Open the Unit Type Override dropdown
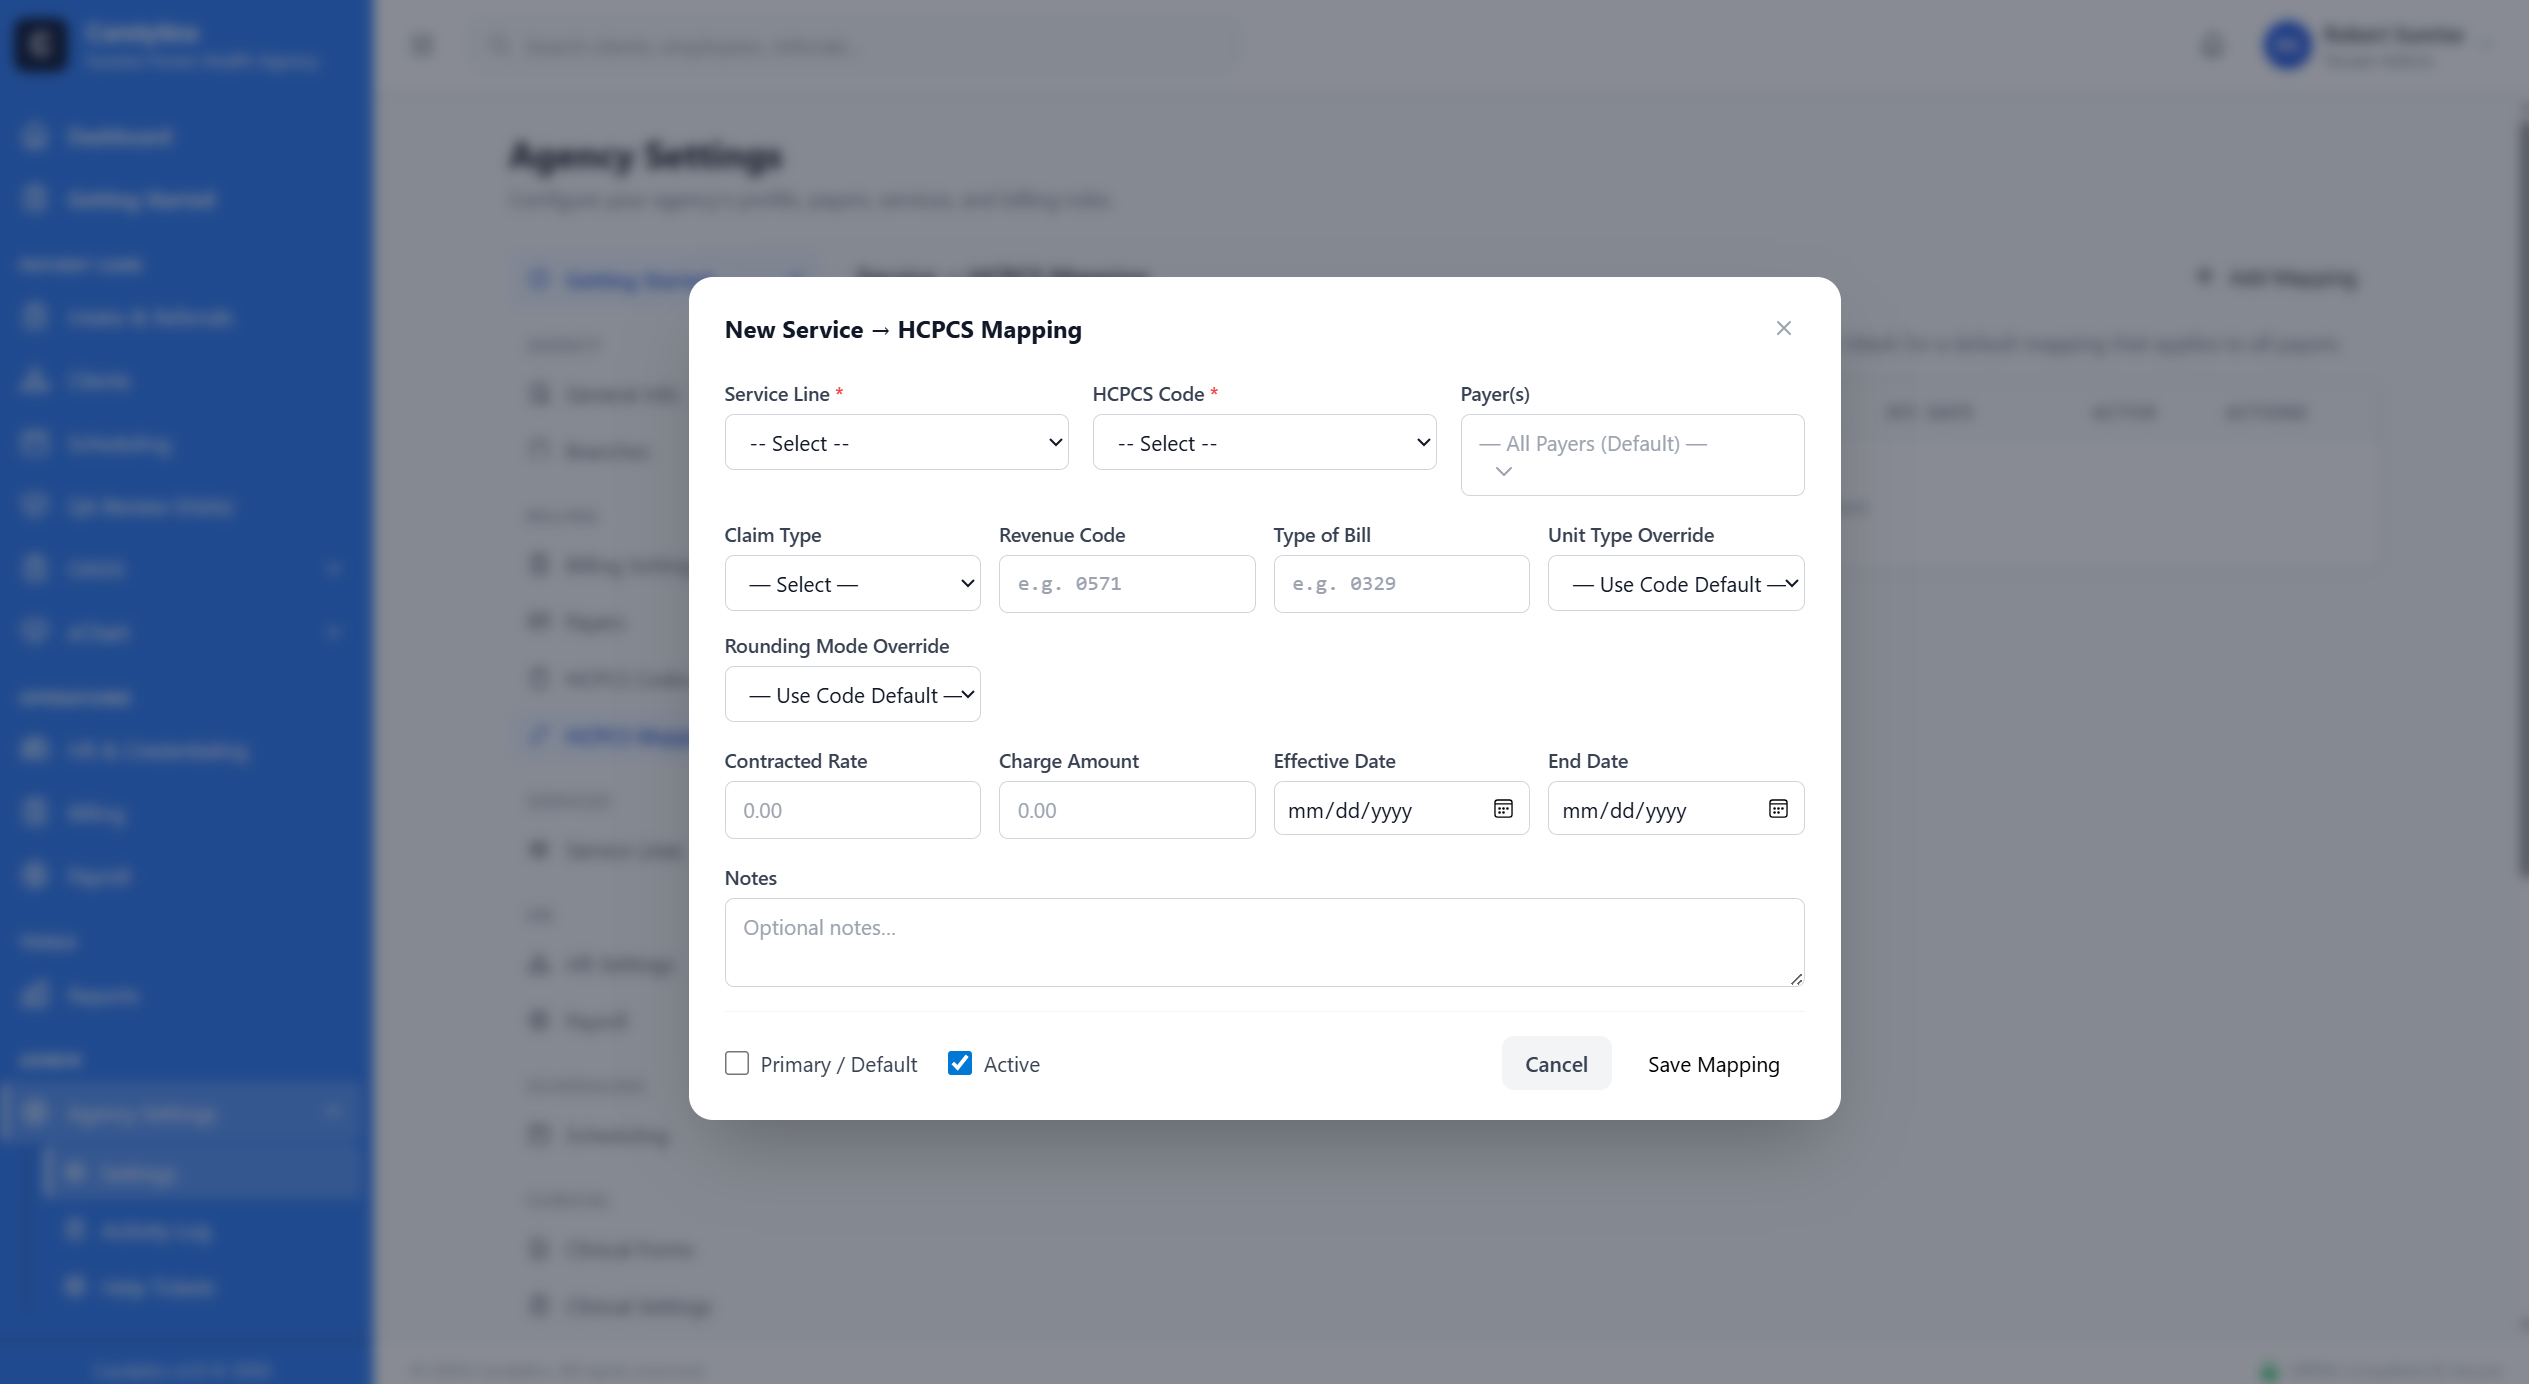This screenshot has height=1384, width=2529. [x=1676, y=584]
